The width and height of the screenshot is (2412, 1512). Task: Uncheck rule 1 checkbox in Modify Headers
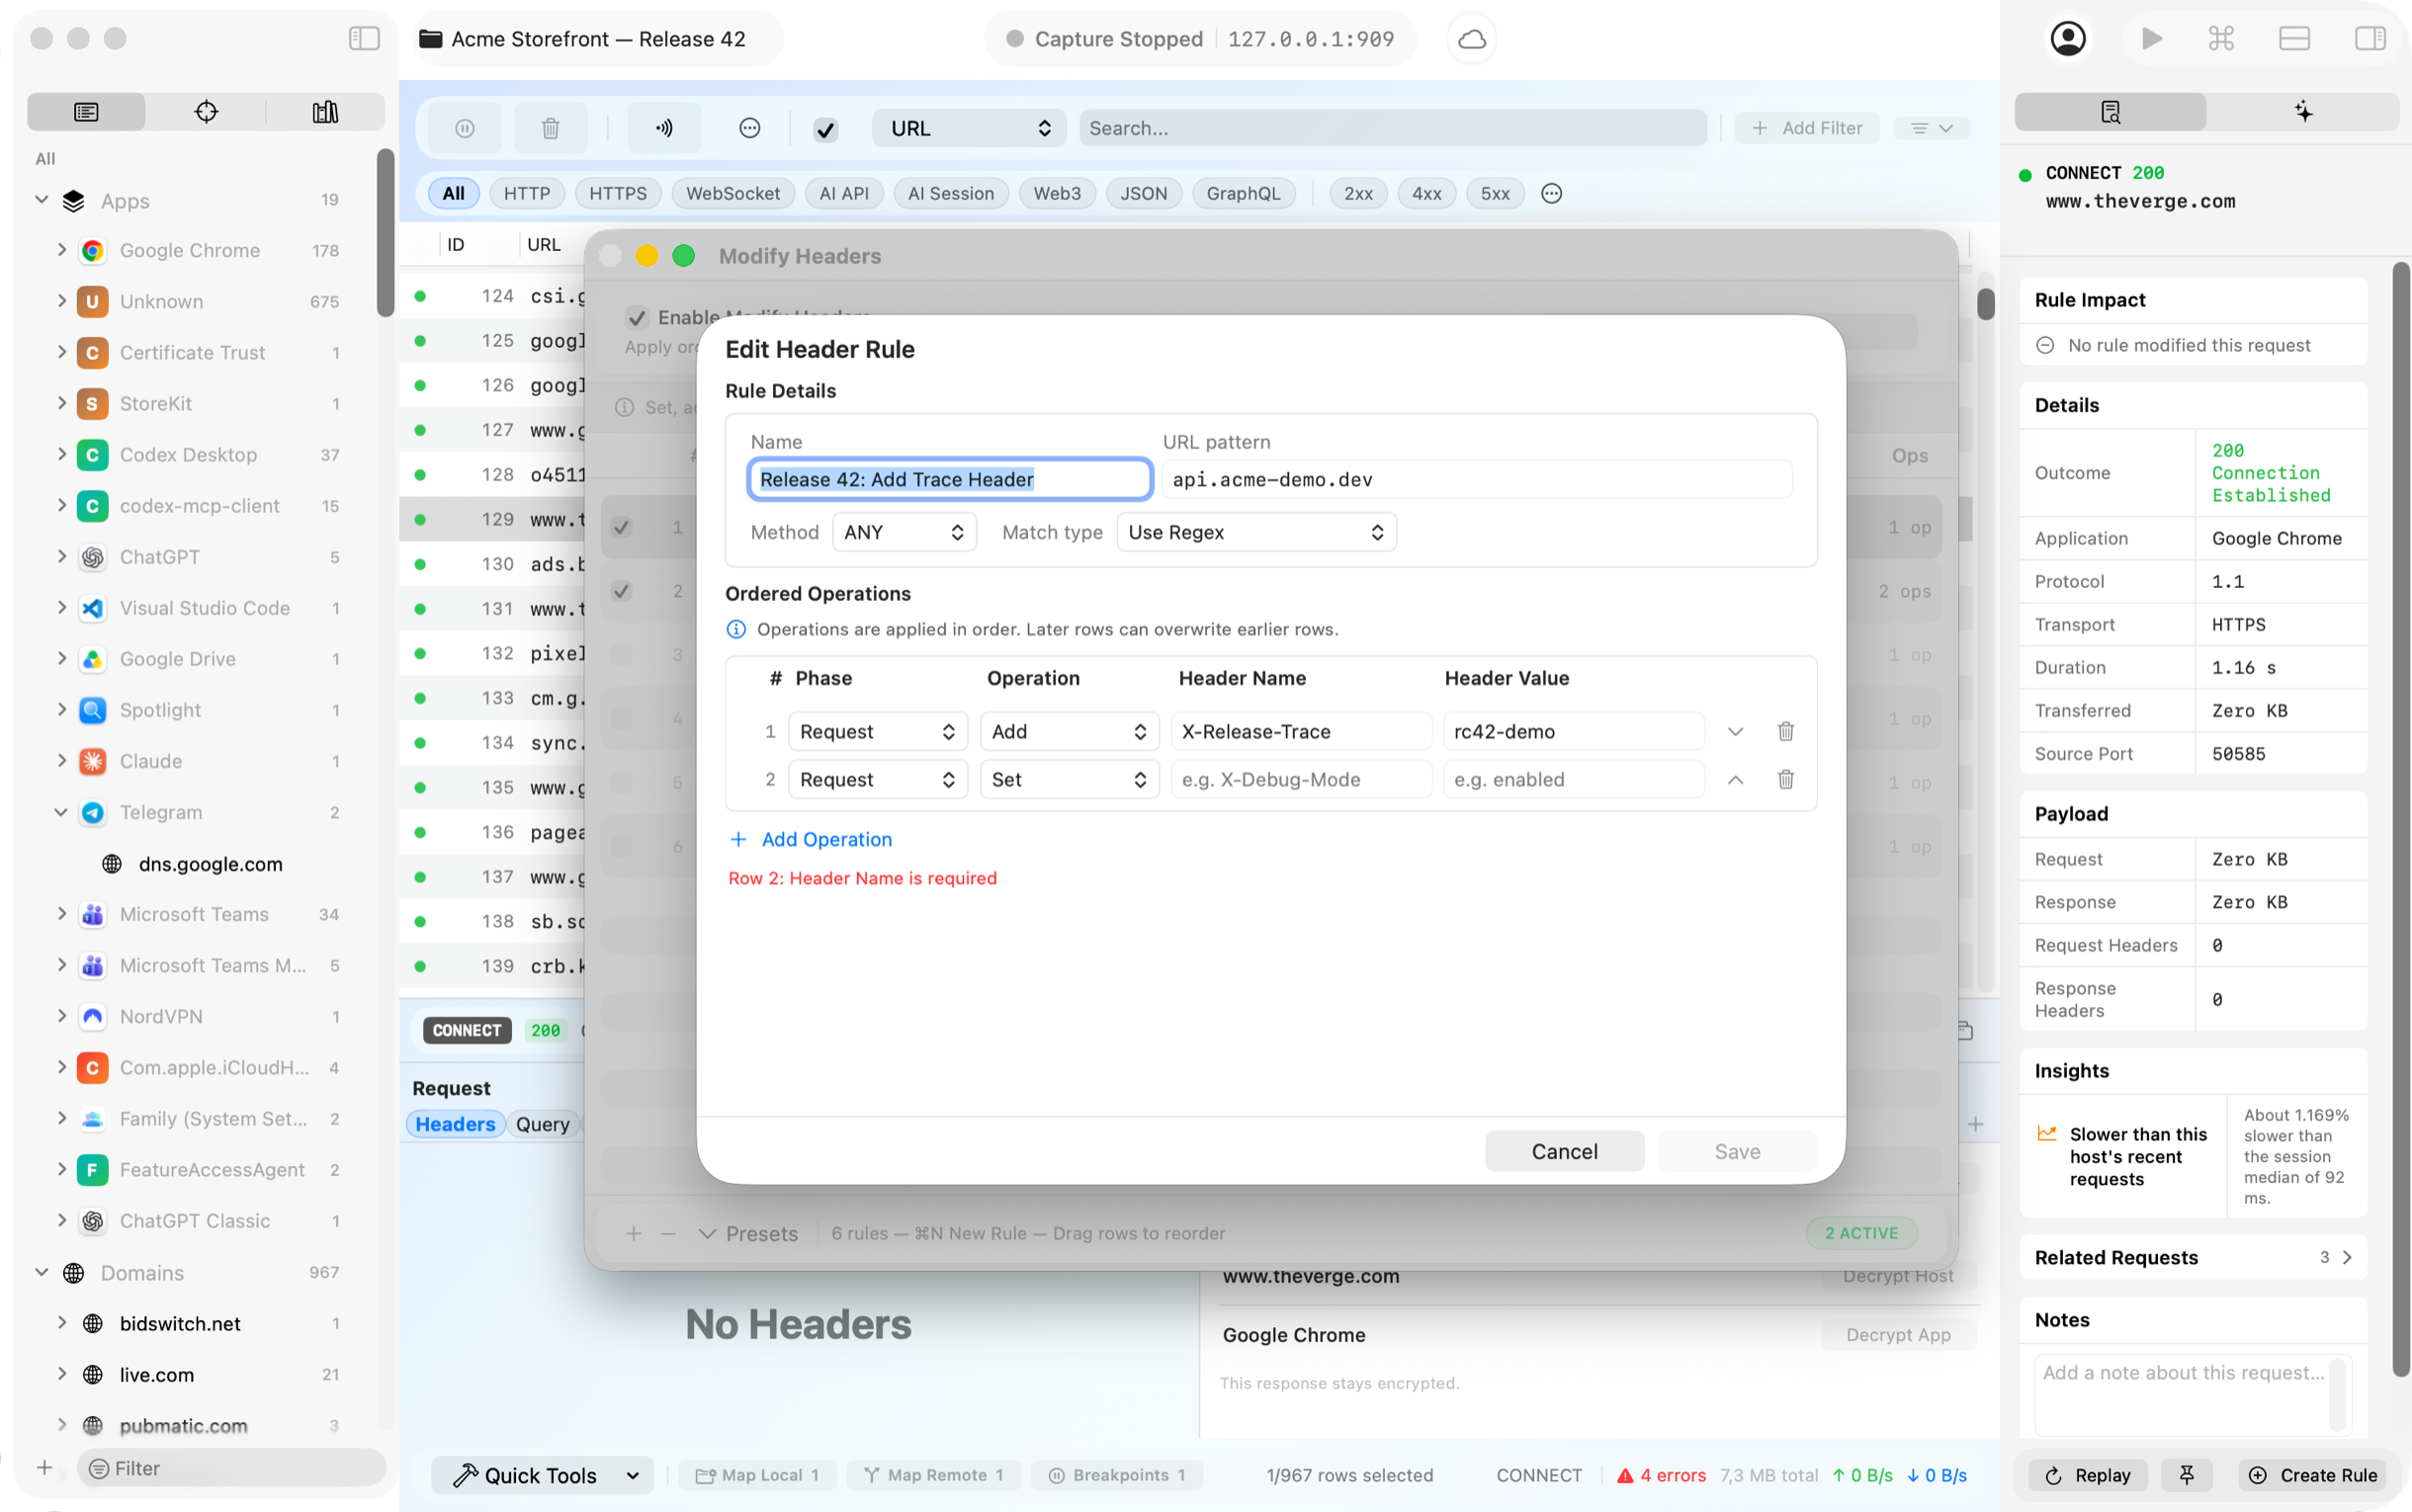(622, 527)
